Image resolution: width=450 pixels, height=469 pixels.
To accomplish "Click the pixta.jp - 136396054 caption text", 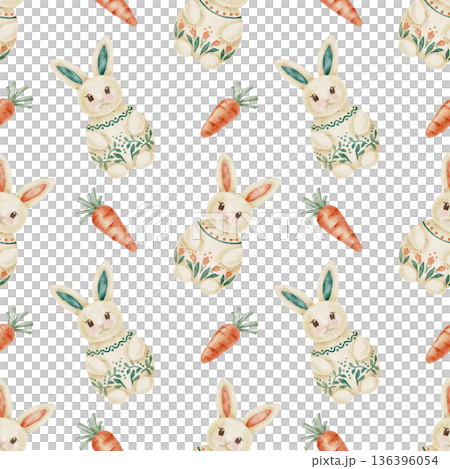I will pyautogui.click(x=375, y=461).
